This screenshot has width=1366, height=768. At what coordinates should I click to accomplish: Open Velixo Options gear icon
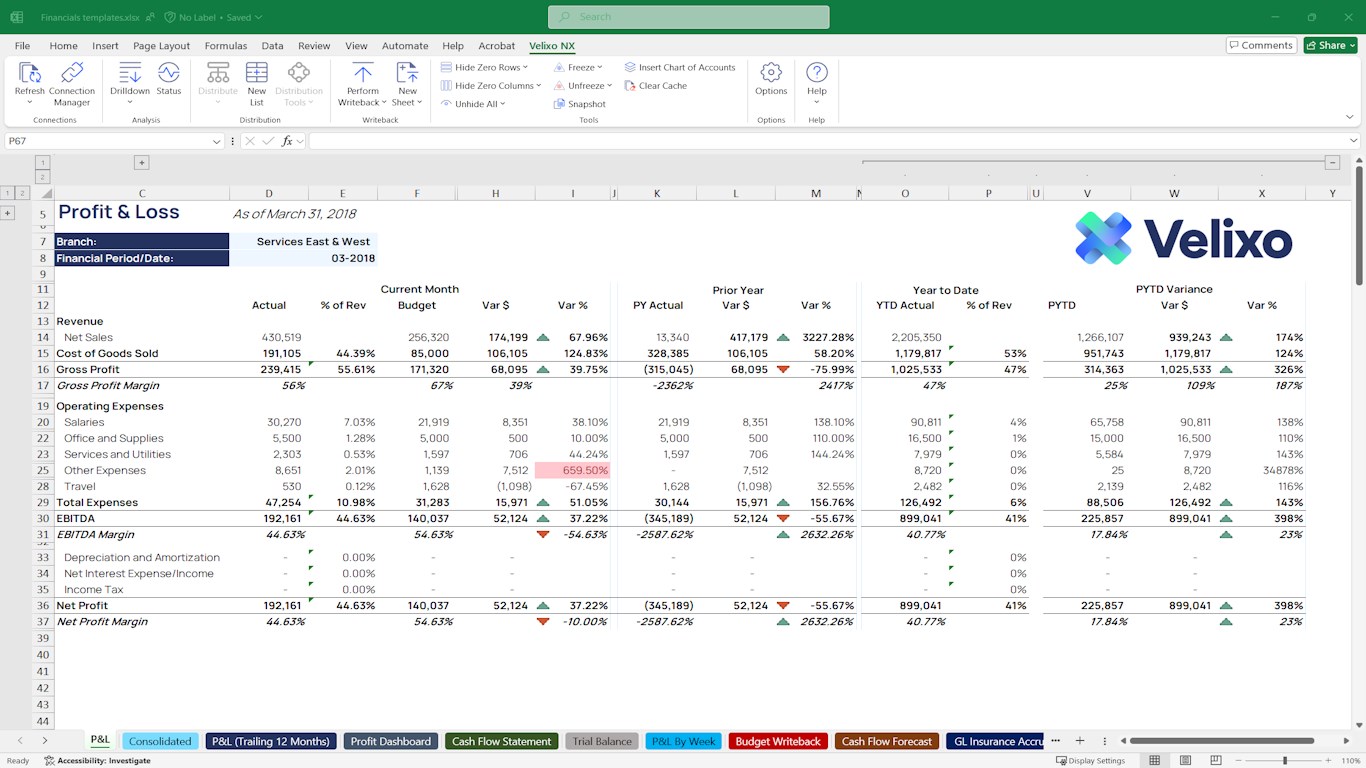click(770, 74)
